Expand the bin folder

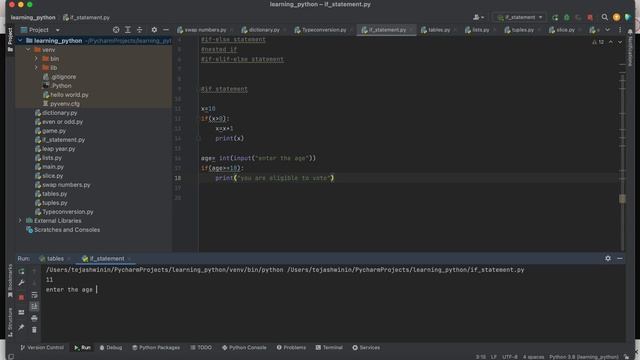point(36,59)
